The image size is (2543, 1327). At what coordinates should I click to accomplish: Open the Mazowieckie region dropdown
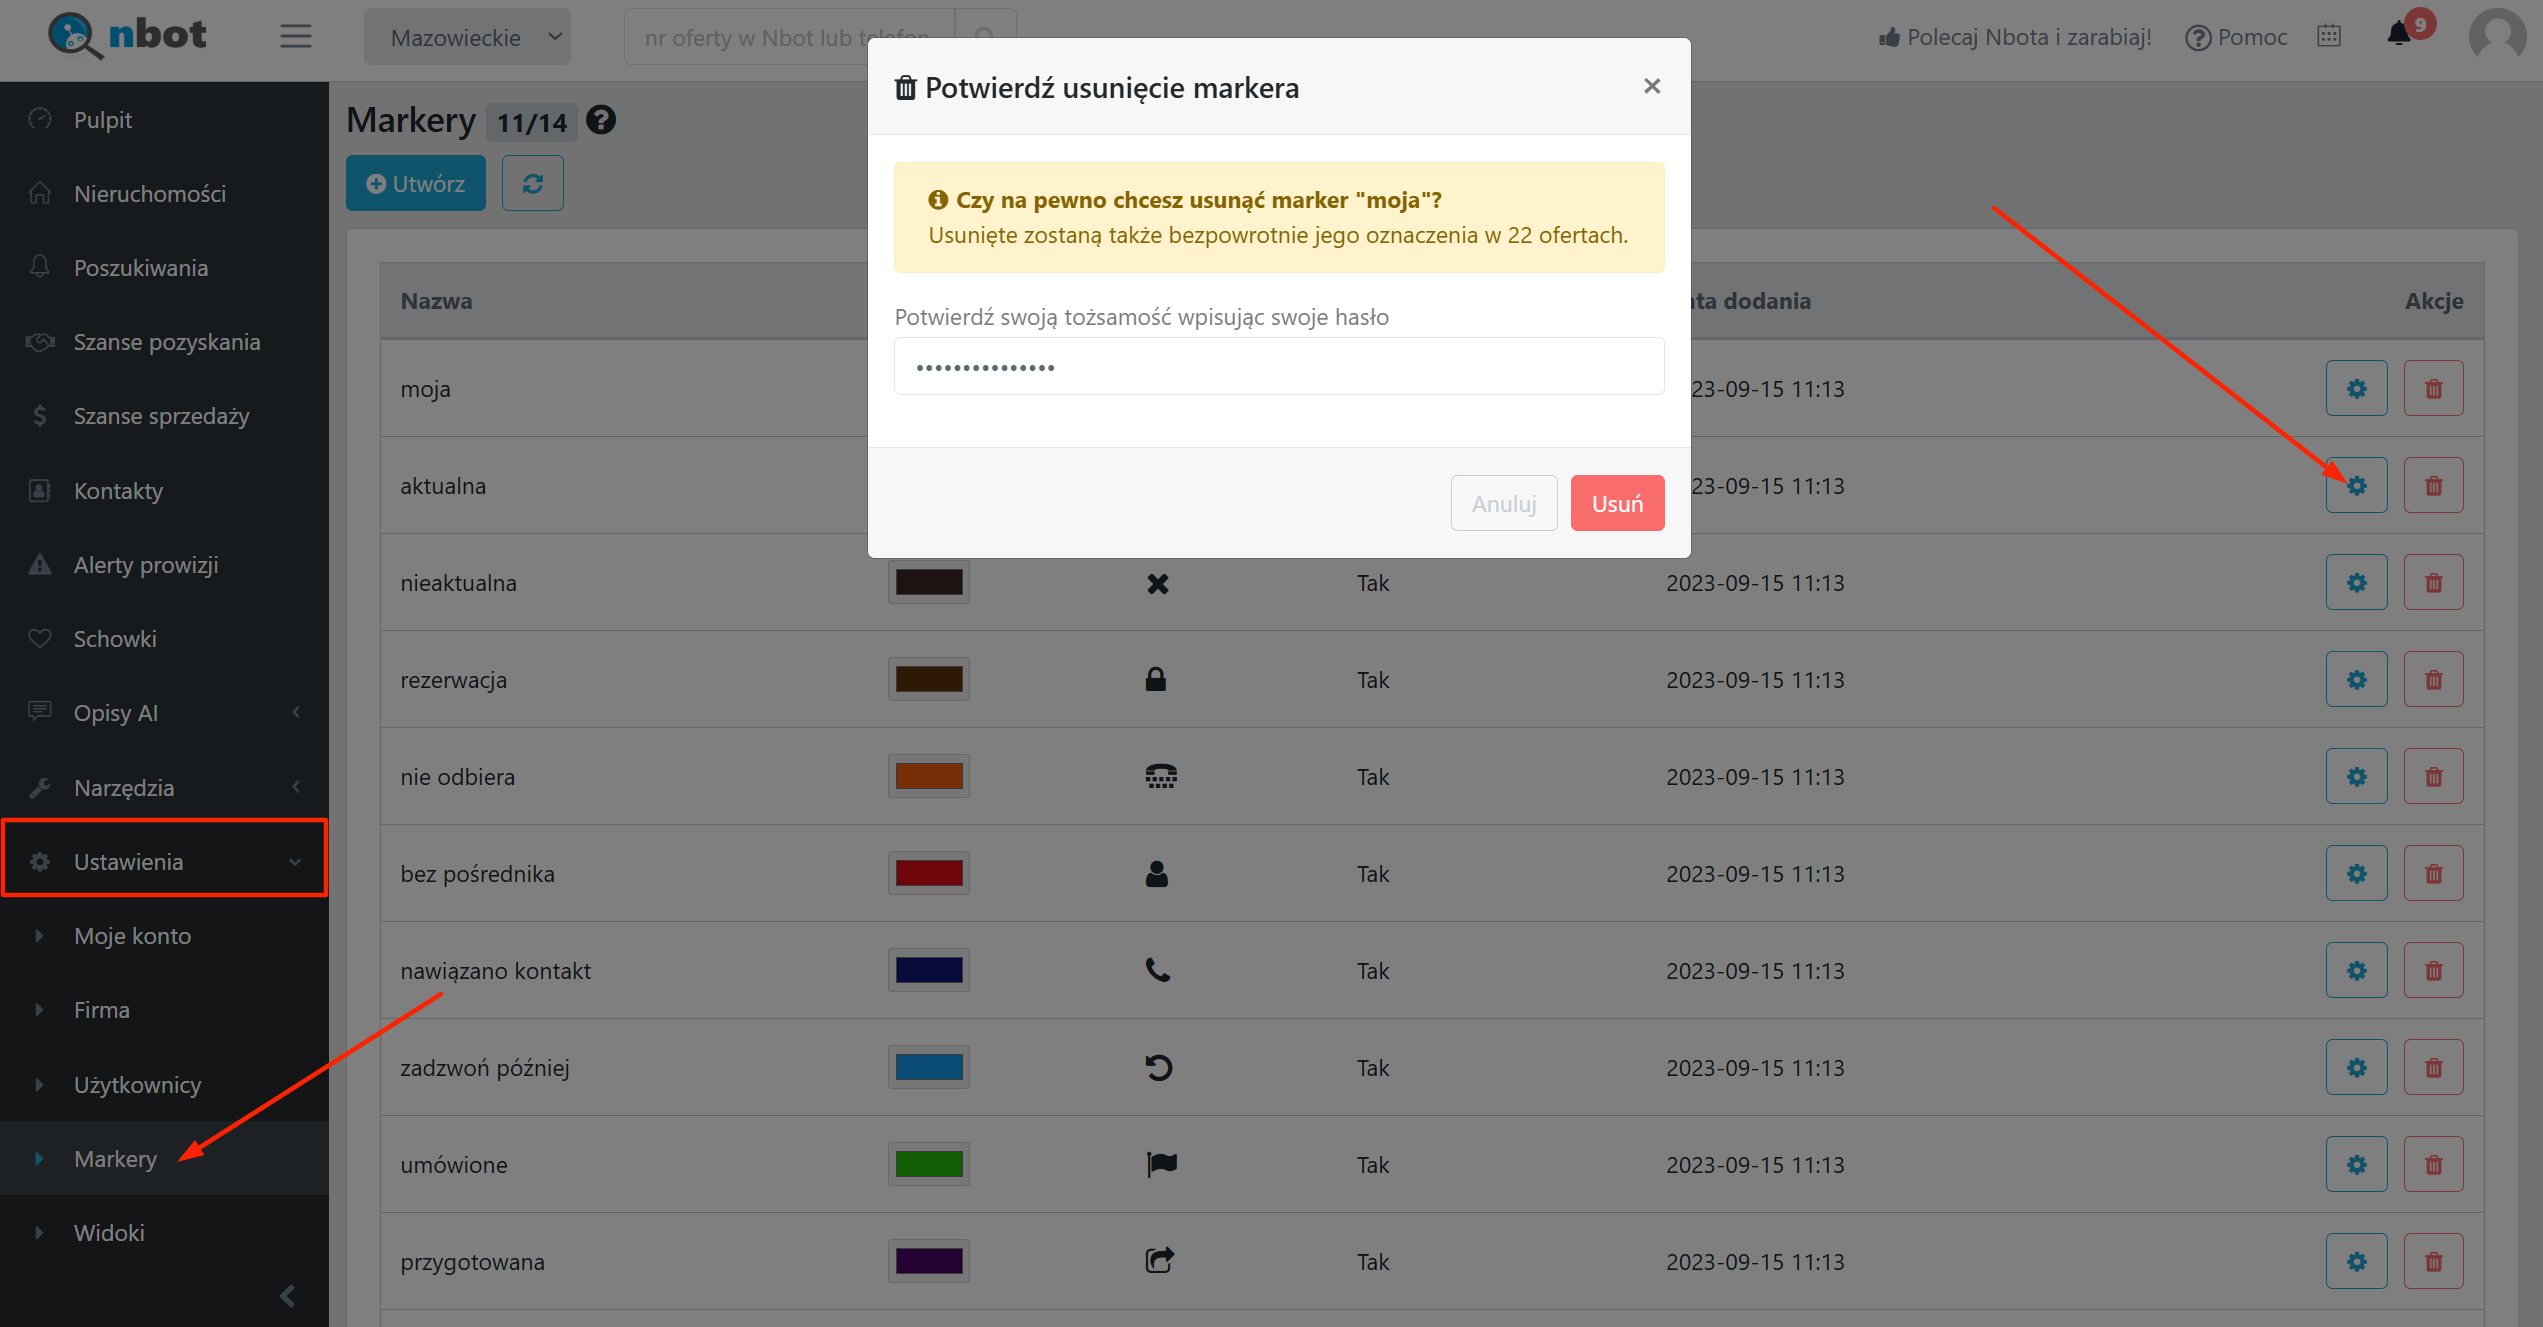pyautogui.click(x=467, y=37)
